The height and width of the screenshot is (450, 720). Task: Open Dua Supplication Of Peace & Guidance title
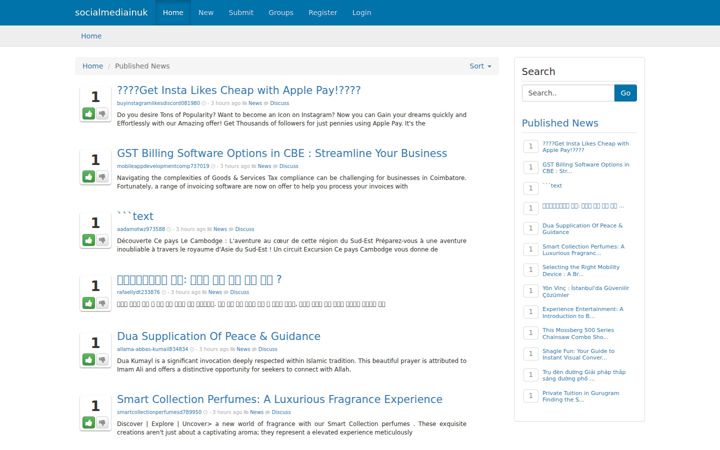click(219, 336)
